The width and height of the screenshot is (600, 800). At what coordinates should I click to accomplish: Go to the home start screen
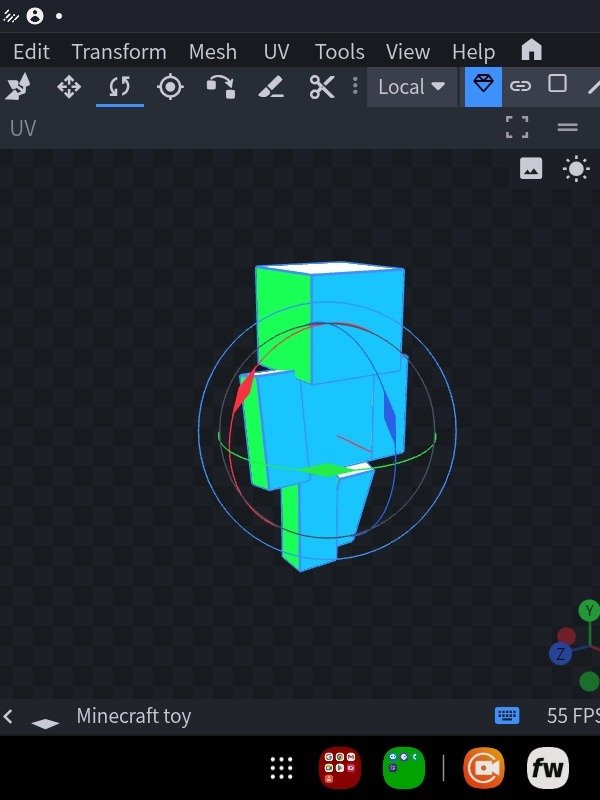click(x=531, y=51)
